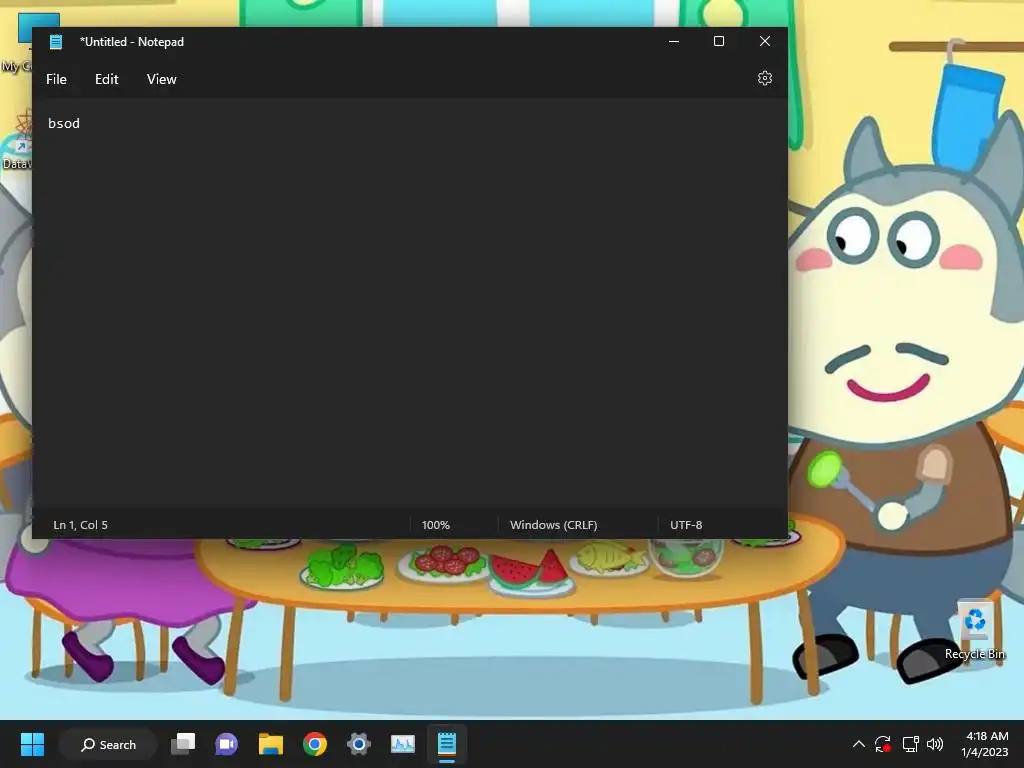1024x768 pixels.
Task: Open the View menu
Action: (x=161, y=79)
